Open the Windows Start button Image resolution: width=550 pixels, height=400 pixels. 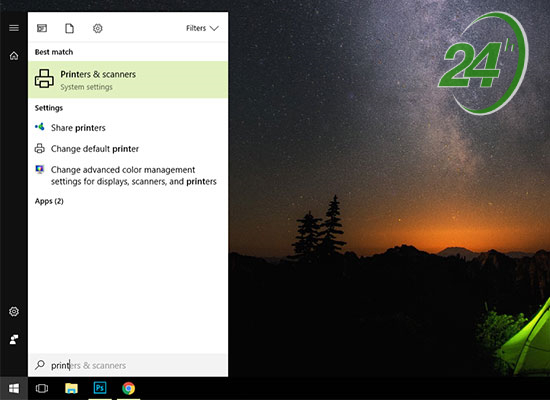coord(14,388)
